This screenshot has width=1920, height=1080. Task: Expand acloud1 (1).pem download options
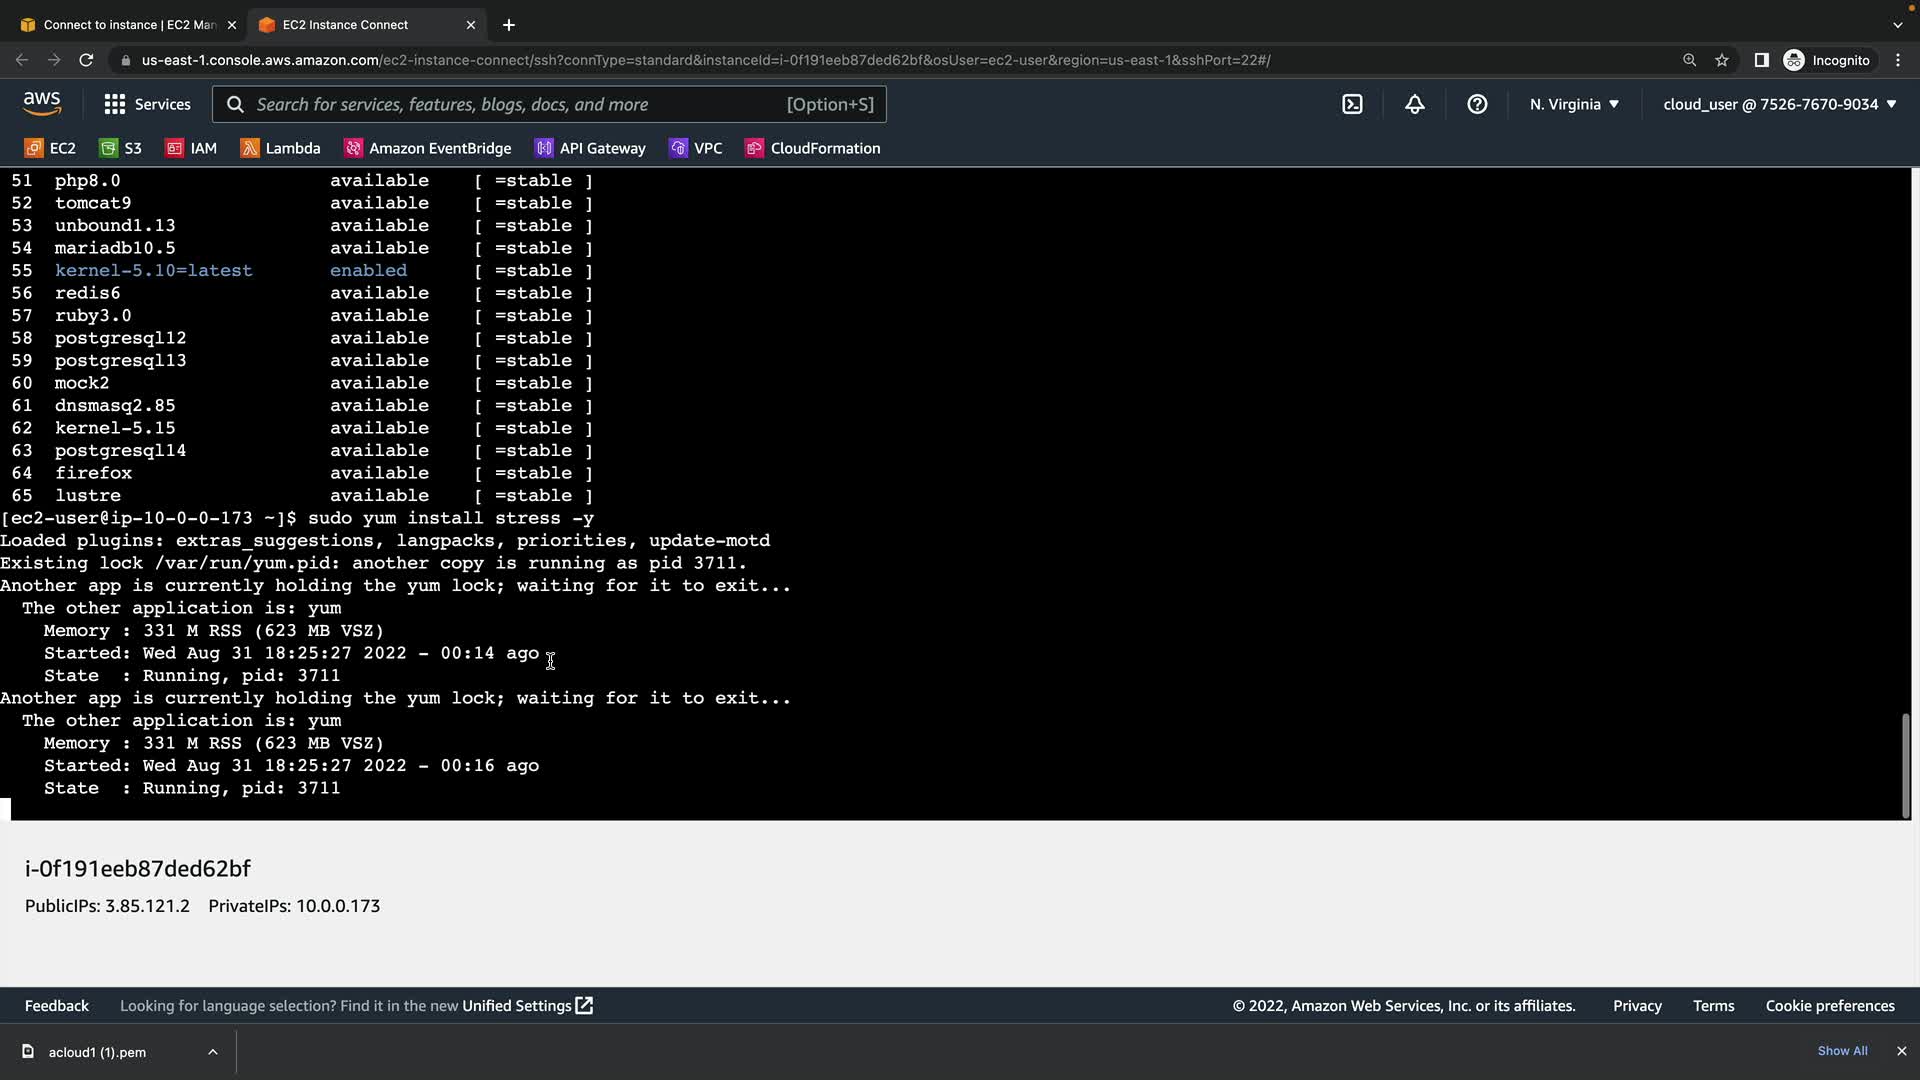point(213,1052)
